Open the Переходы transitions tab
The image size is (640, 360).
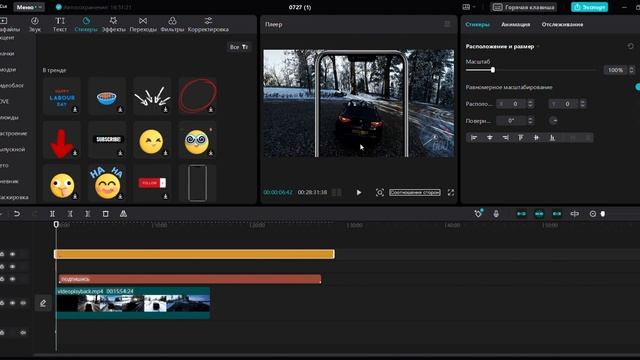coord(143,24)
